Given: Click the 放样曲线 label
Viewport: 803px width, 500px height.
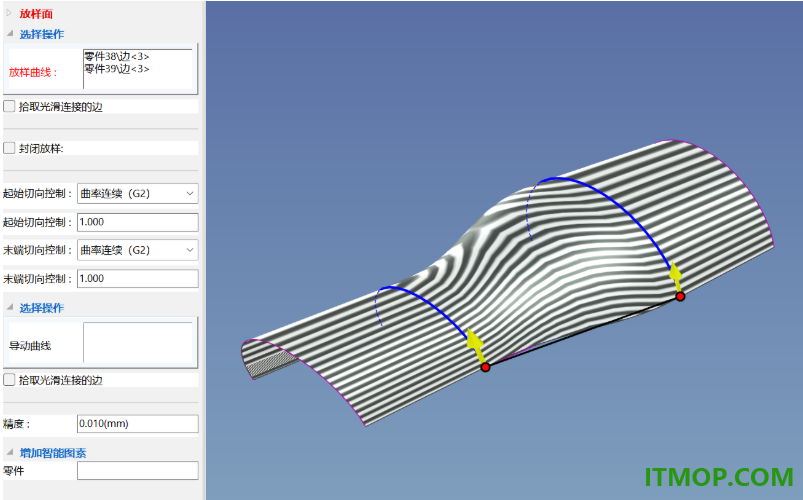Looking at the screenshot, I should [33, 72].
